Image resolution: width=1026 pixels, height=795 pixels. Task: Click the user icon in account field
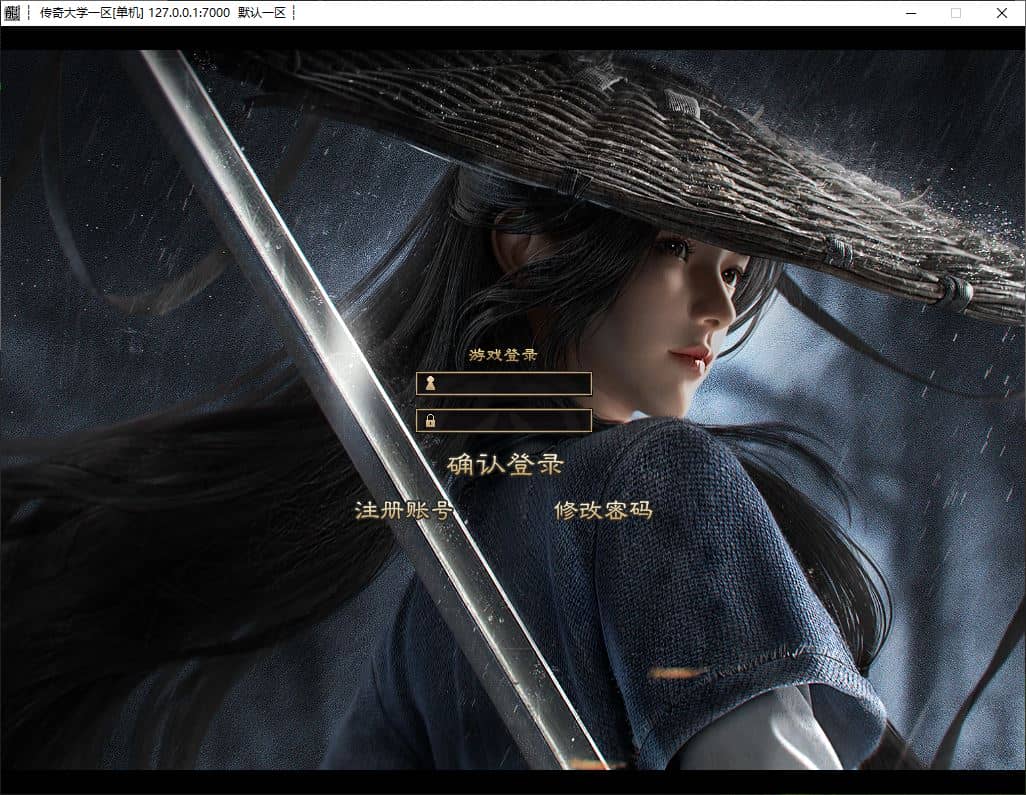430,383
